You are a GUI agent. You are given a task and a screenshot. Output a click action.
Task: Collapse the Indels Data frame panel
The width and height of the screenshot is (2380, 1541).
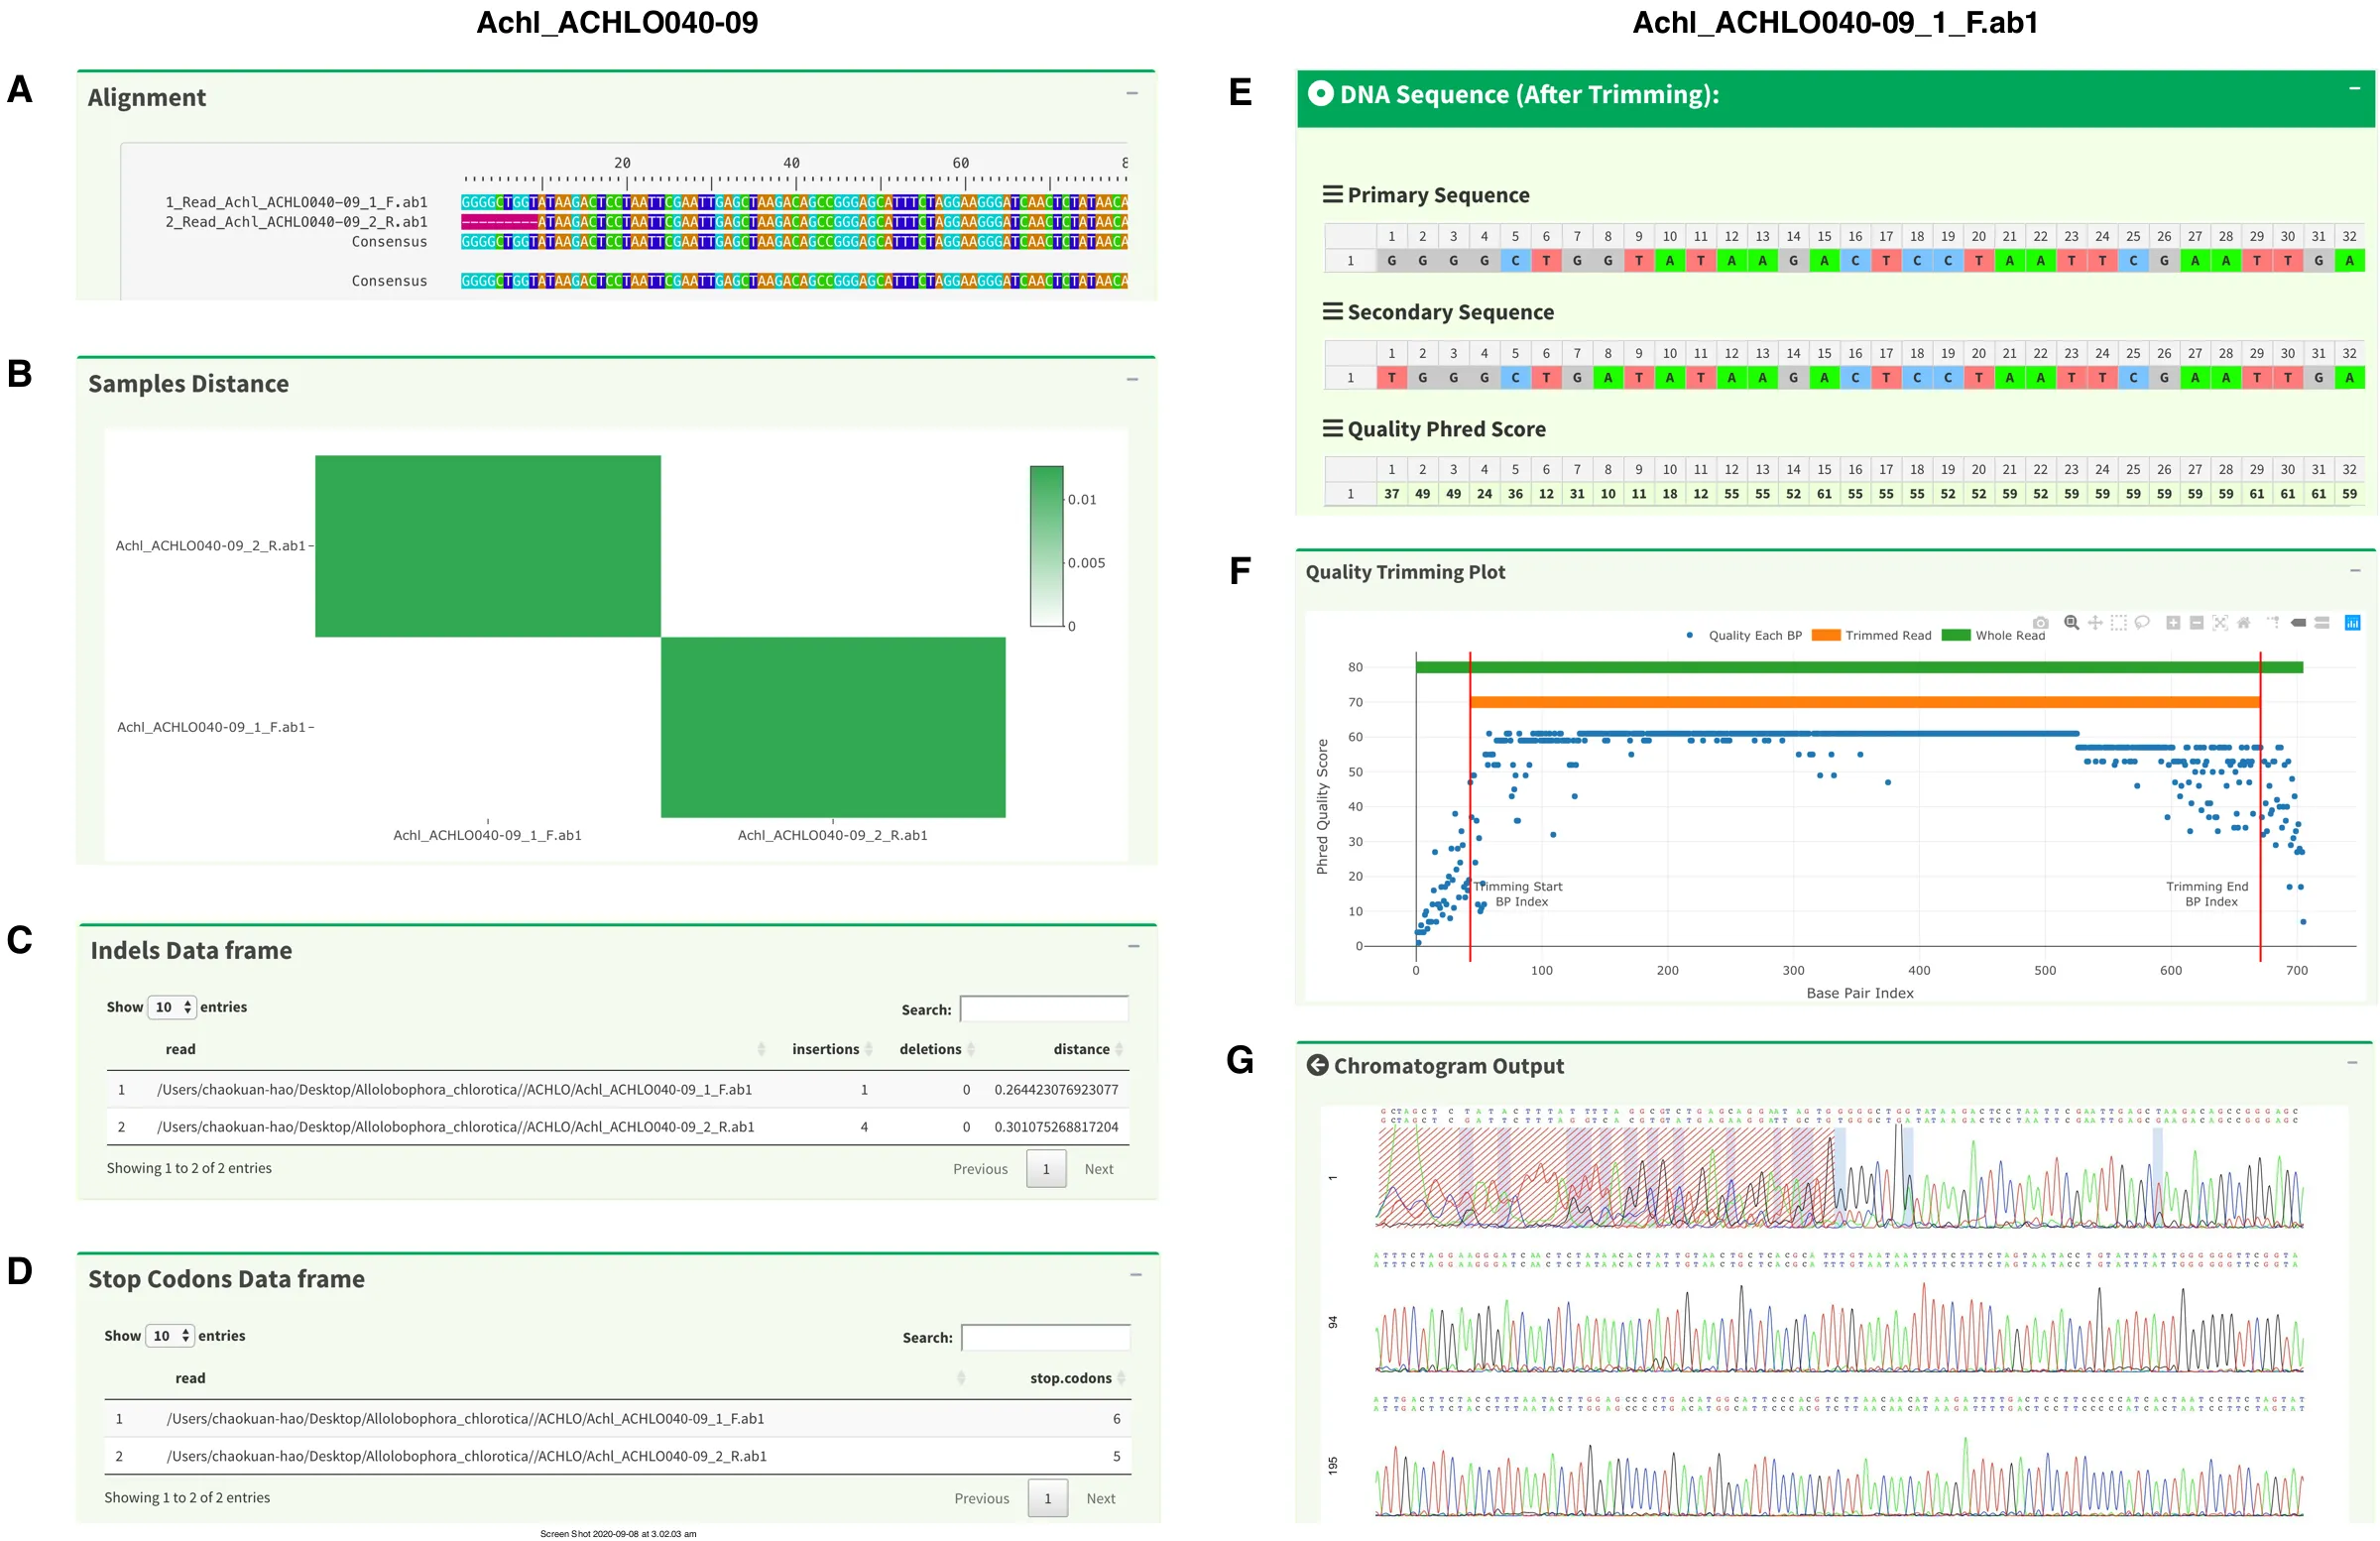(x=1134, y=946)
